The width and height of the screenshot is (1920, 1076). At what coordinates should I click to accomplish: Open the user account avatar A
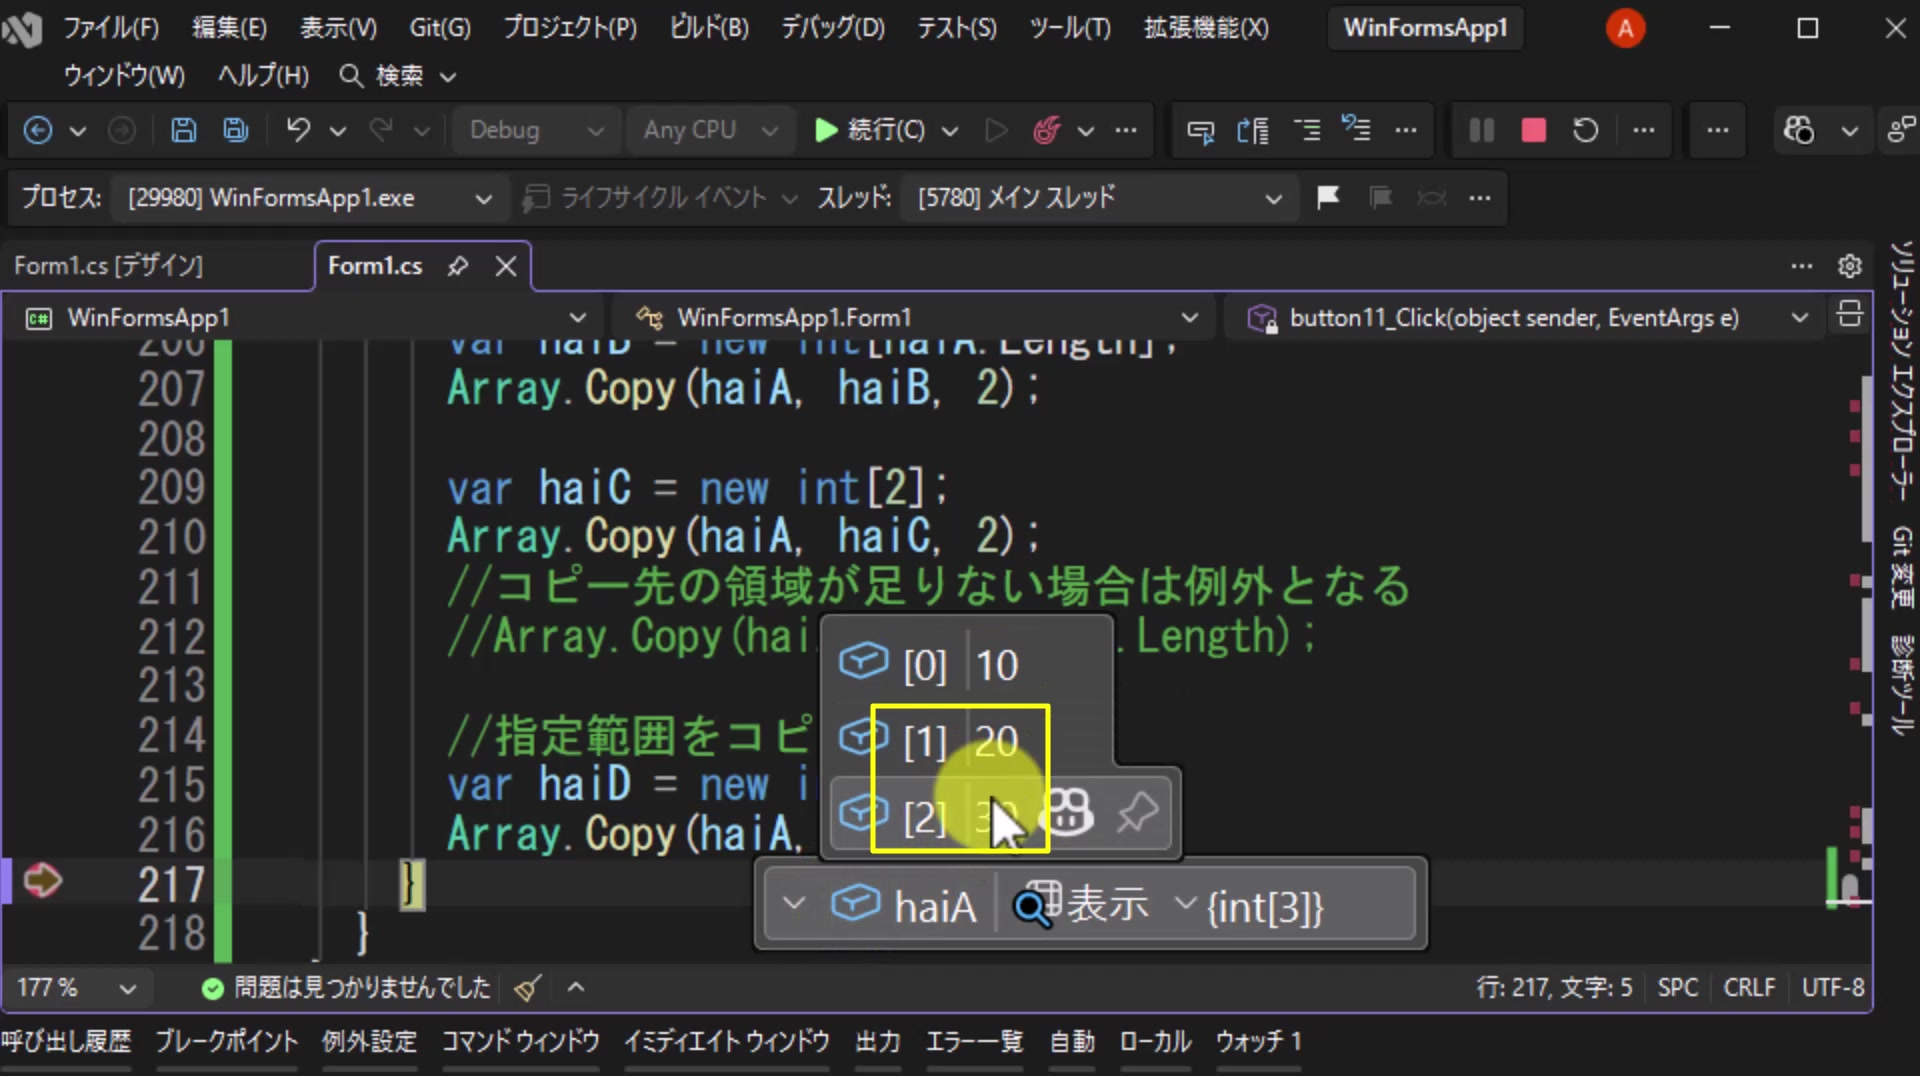pyautogui.click(x=1625, y=28)
